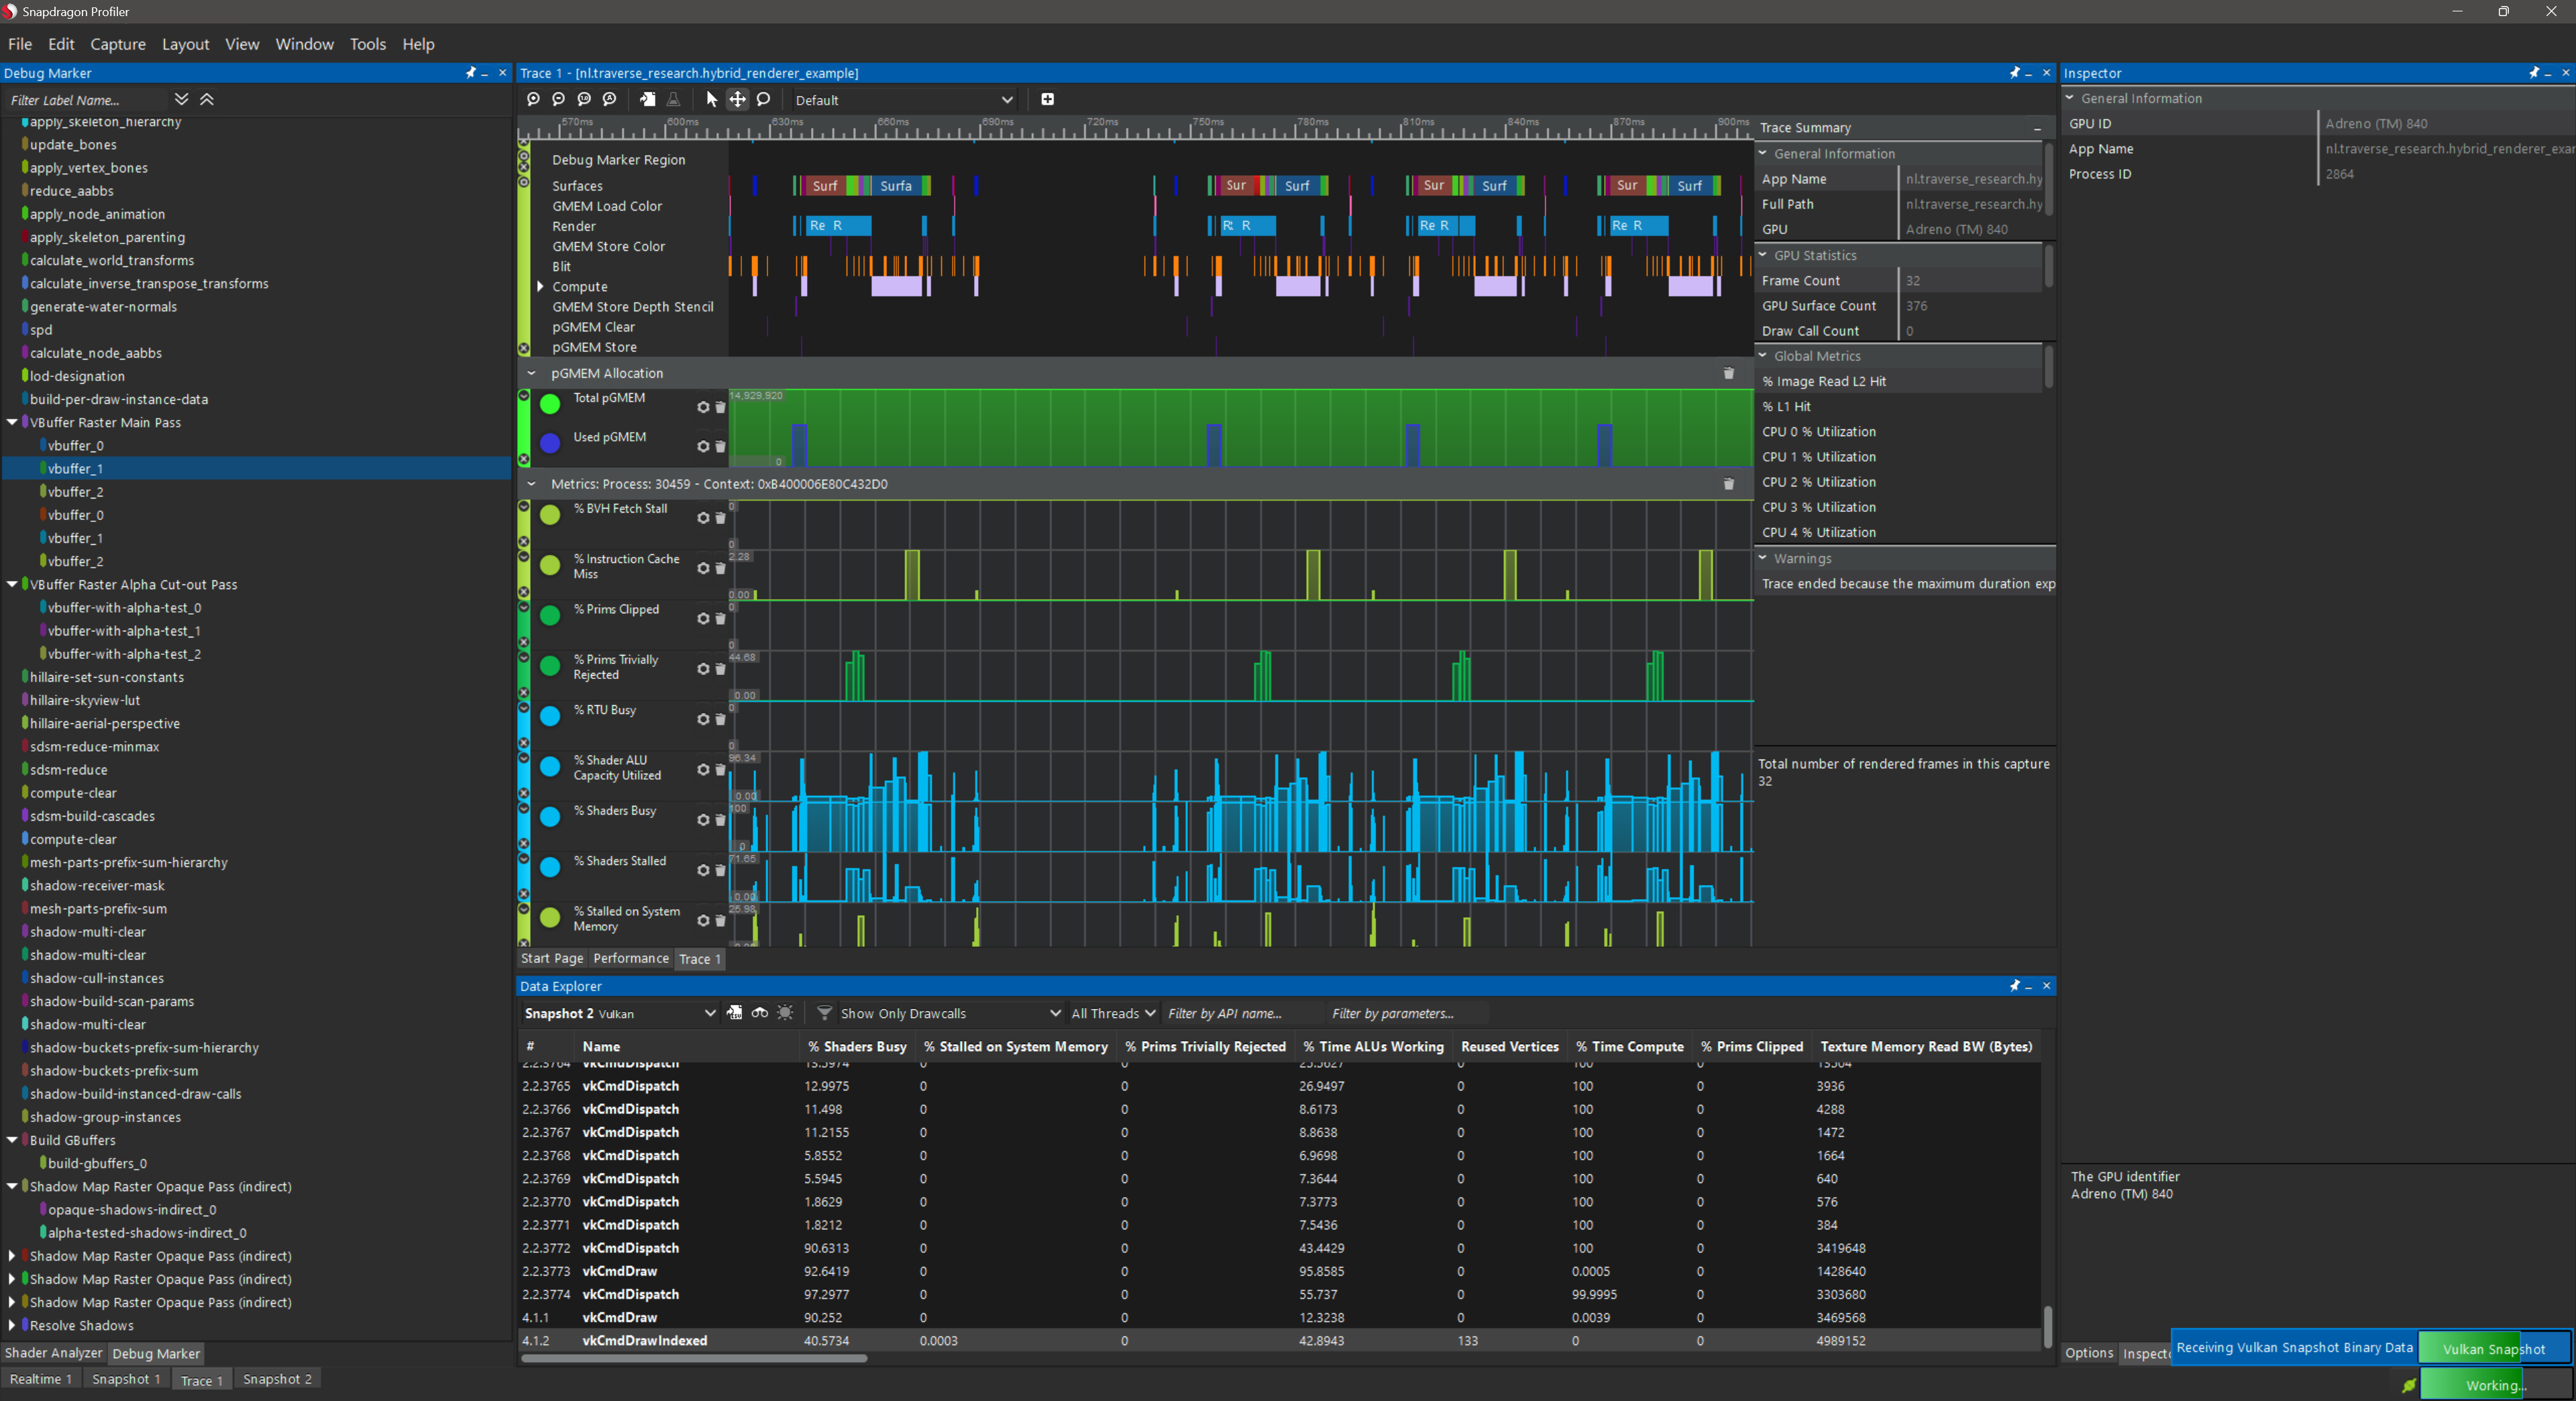Image resolution: width=2576 pixels, height=1401 pixels.
Task: Open binoculars search in Data Explorer
Action: [760, 1013]
